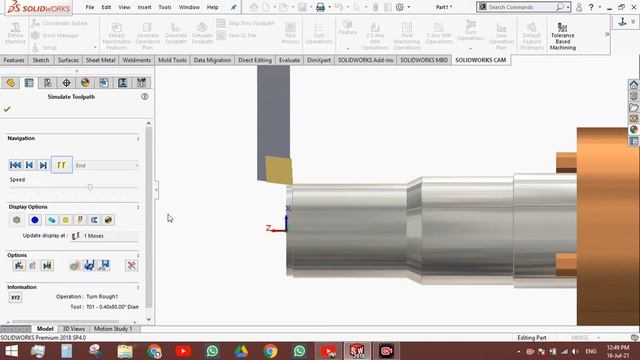The height and width of the screenshot is (360, 640).
Task: Click the panel scrollbar down arrow
Action: coord(149,319)
